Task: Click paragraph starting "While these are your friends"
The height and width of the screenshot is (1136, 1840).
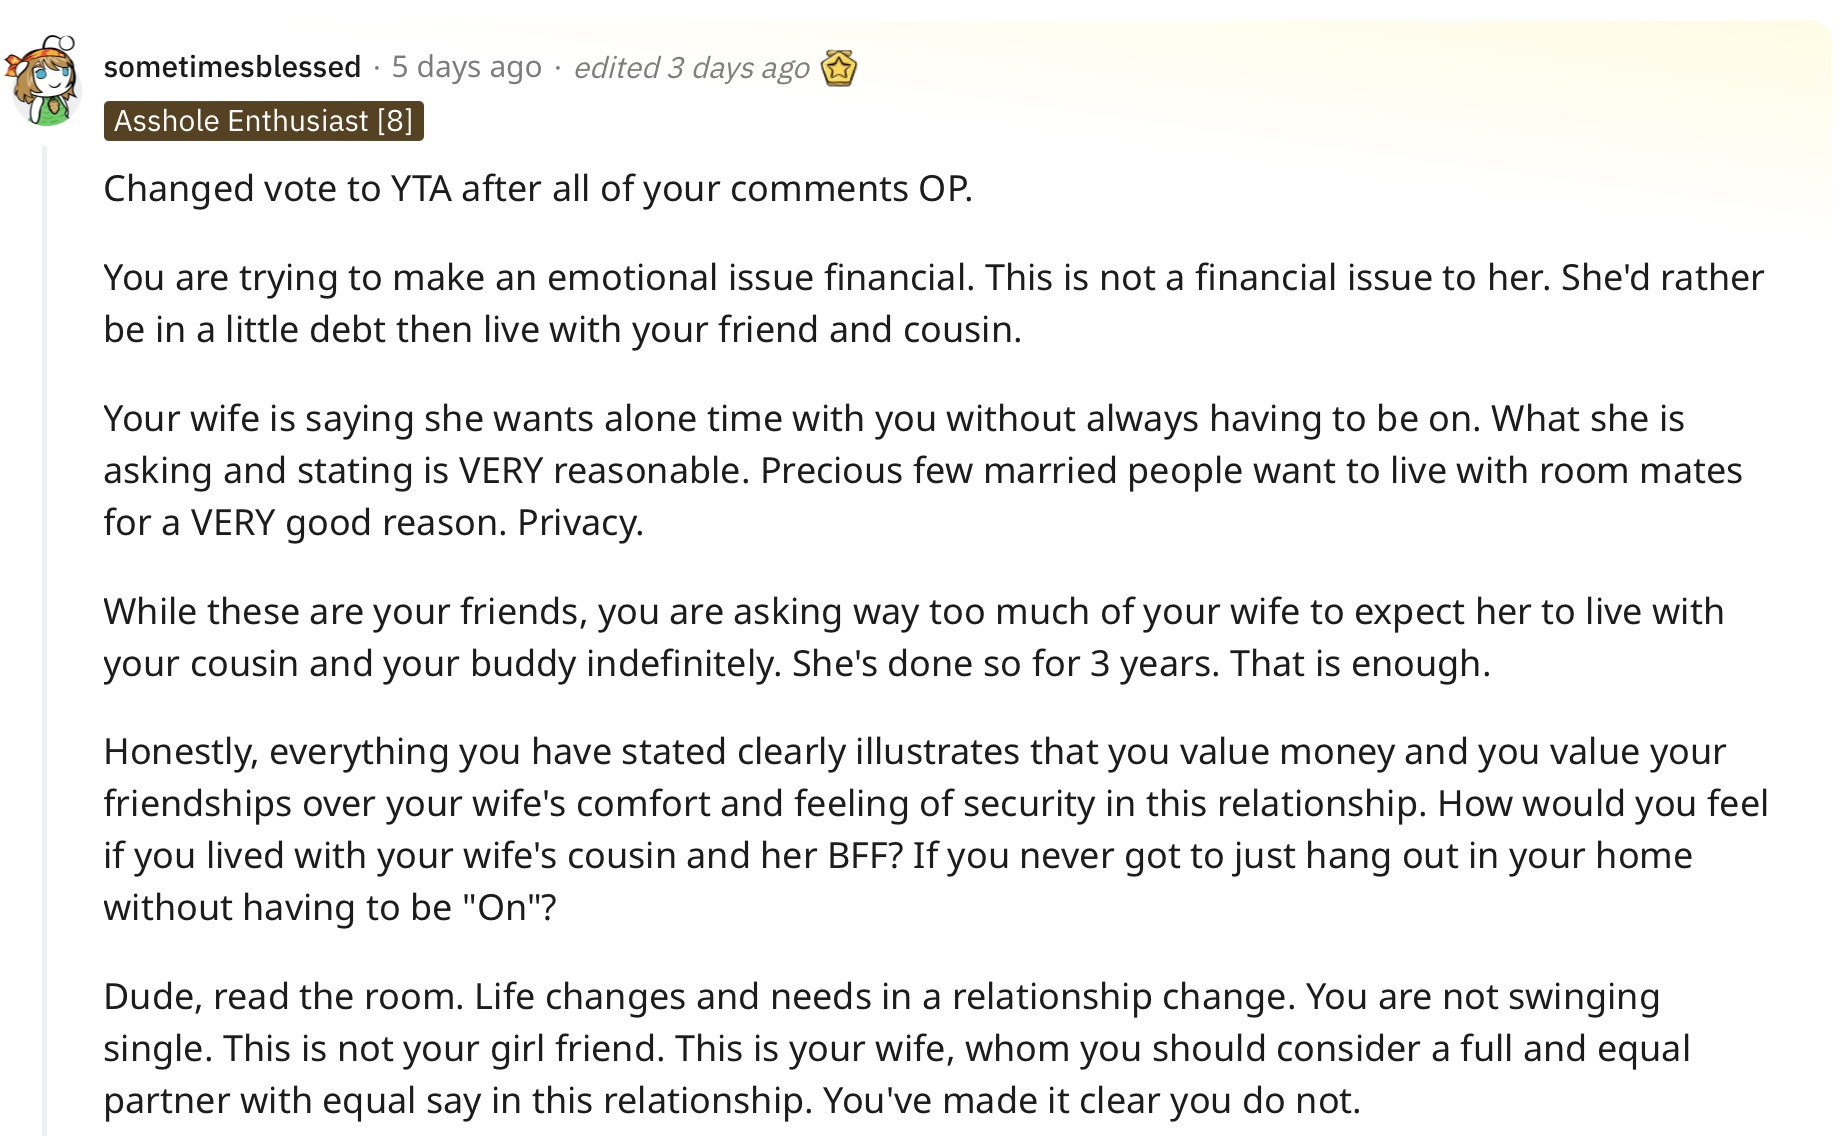Action: point(914,638)
